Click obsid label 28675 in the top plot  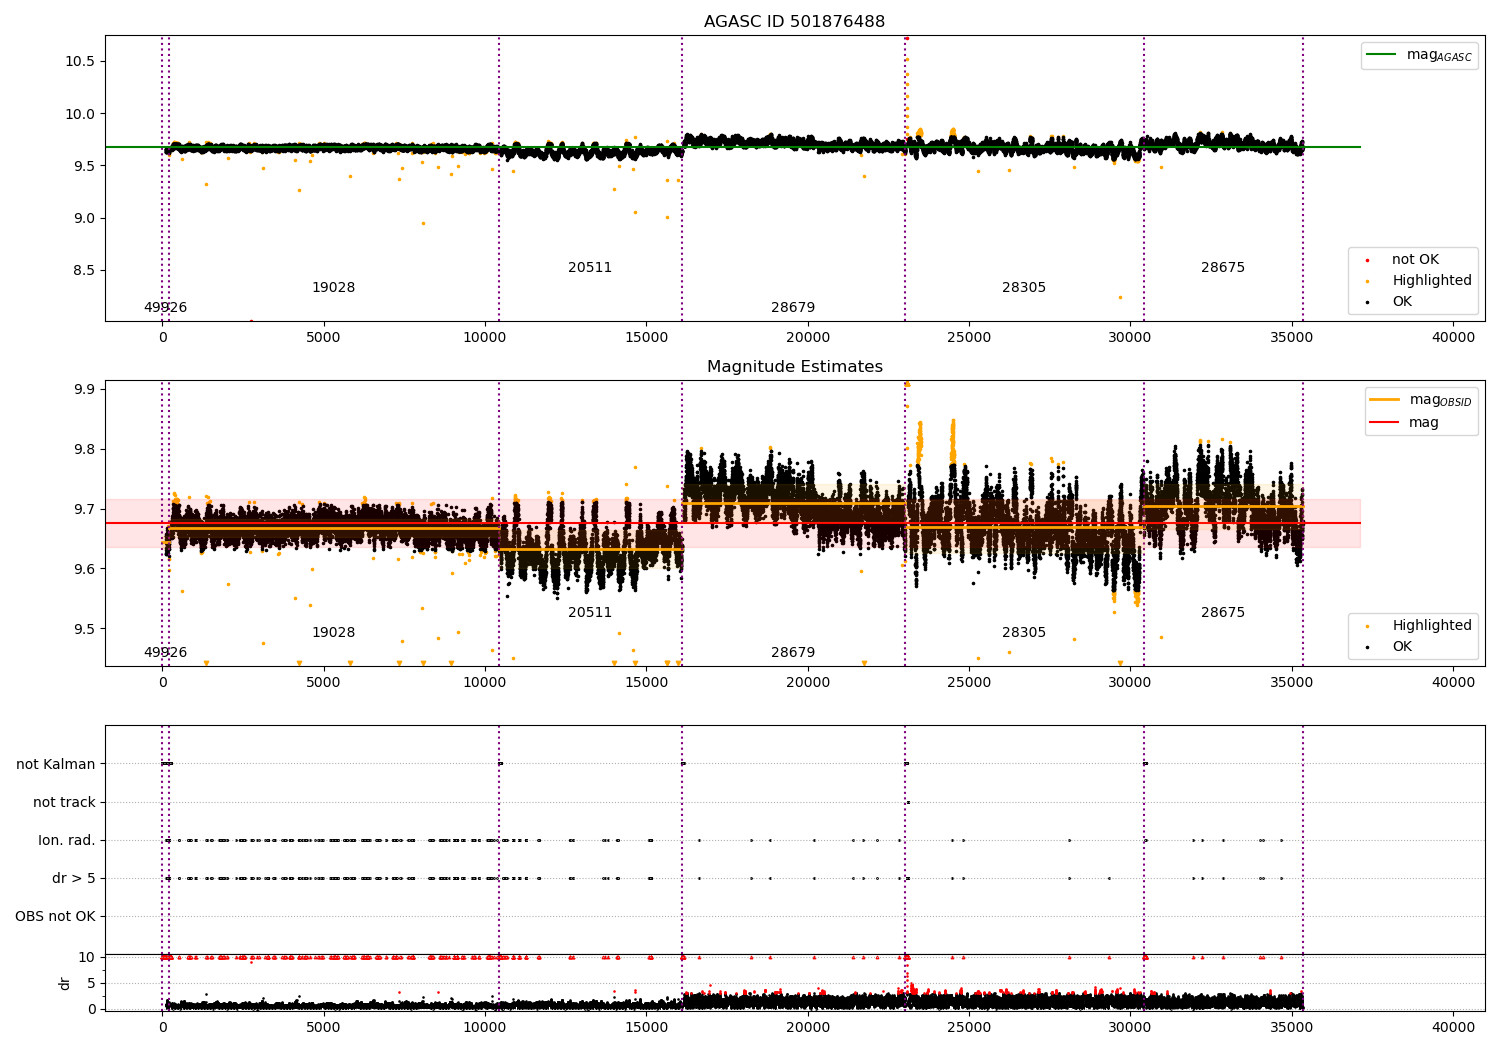point(1223,268)
